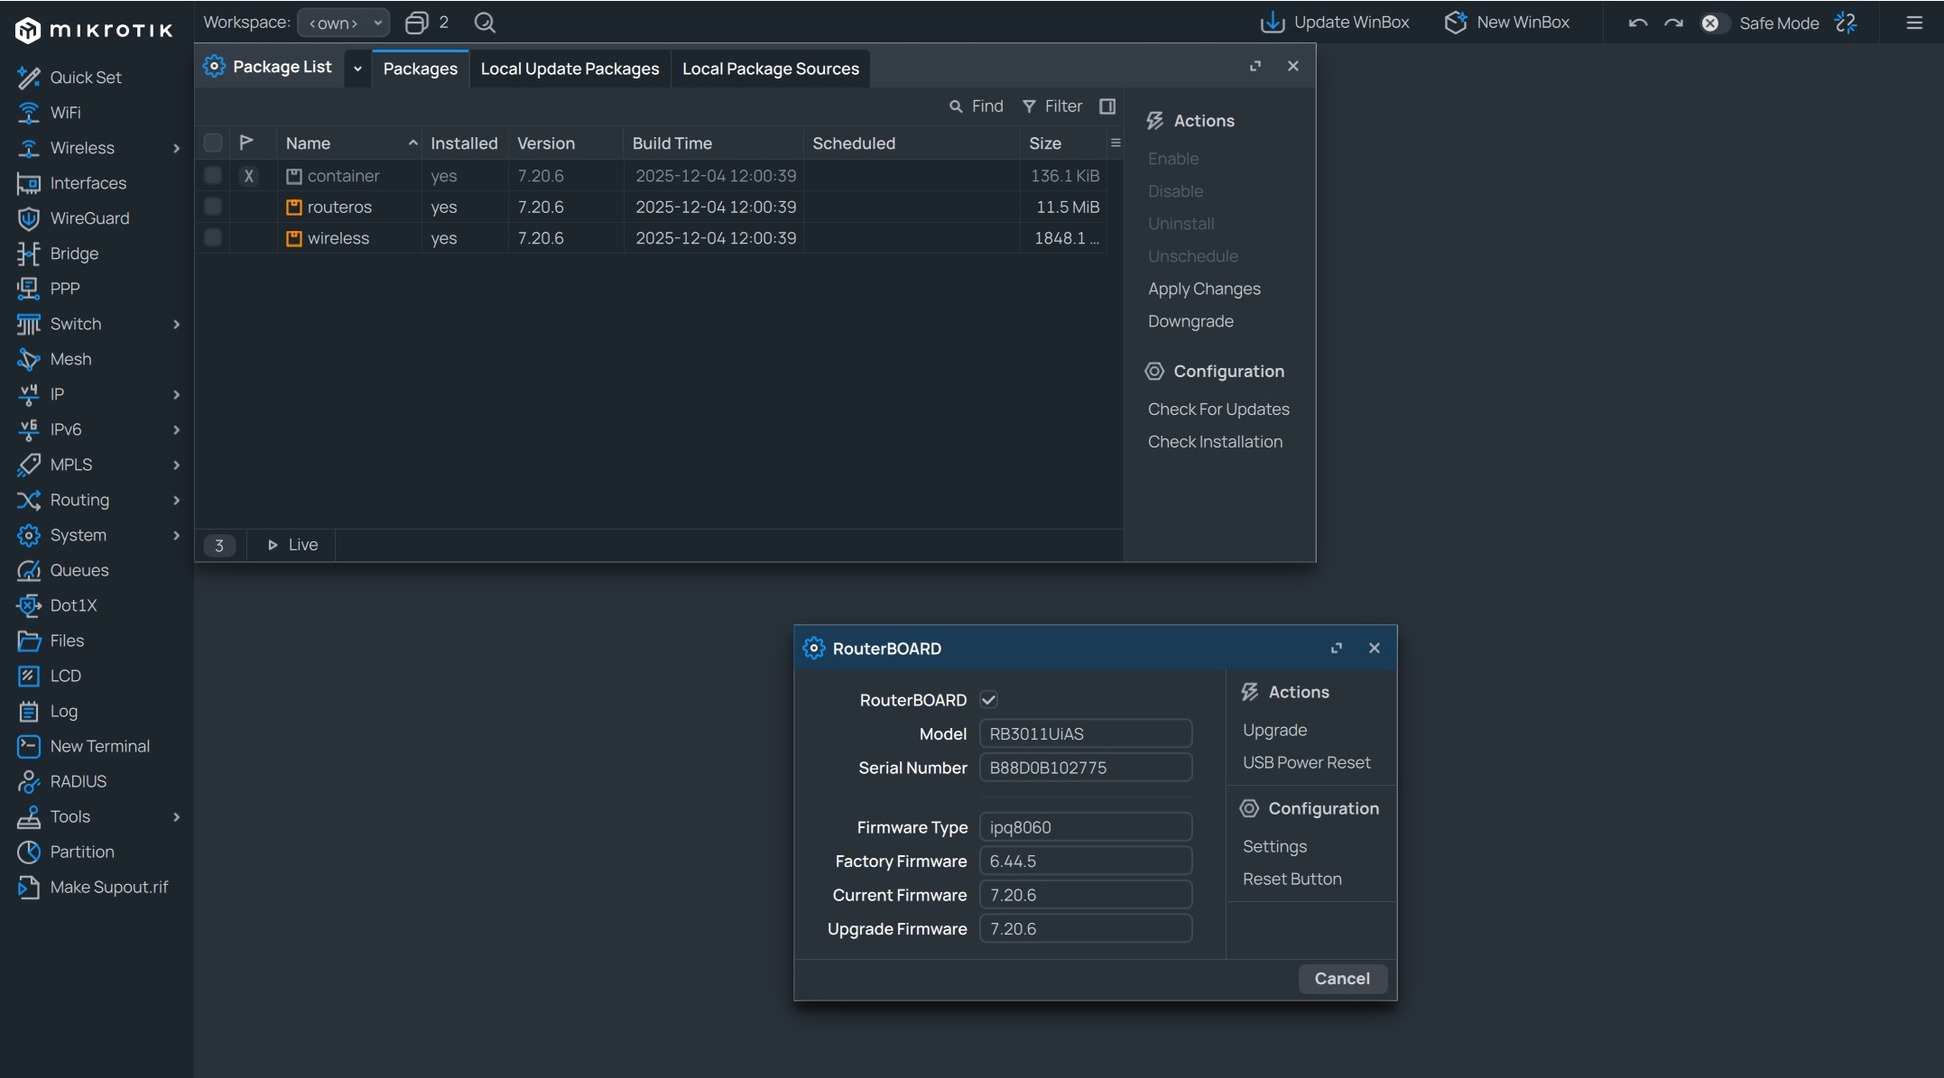
Task: Click the Find button in Package List
Action: point(976,106)
